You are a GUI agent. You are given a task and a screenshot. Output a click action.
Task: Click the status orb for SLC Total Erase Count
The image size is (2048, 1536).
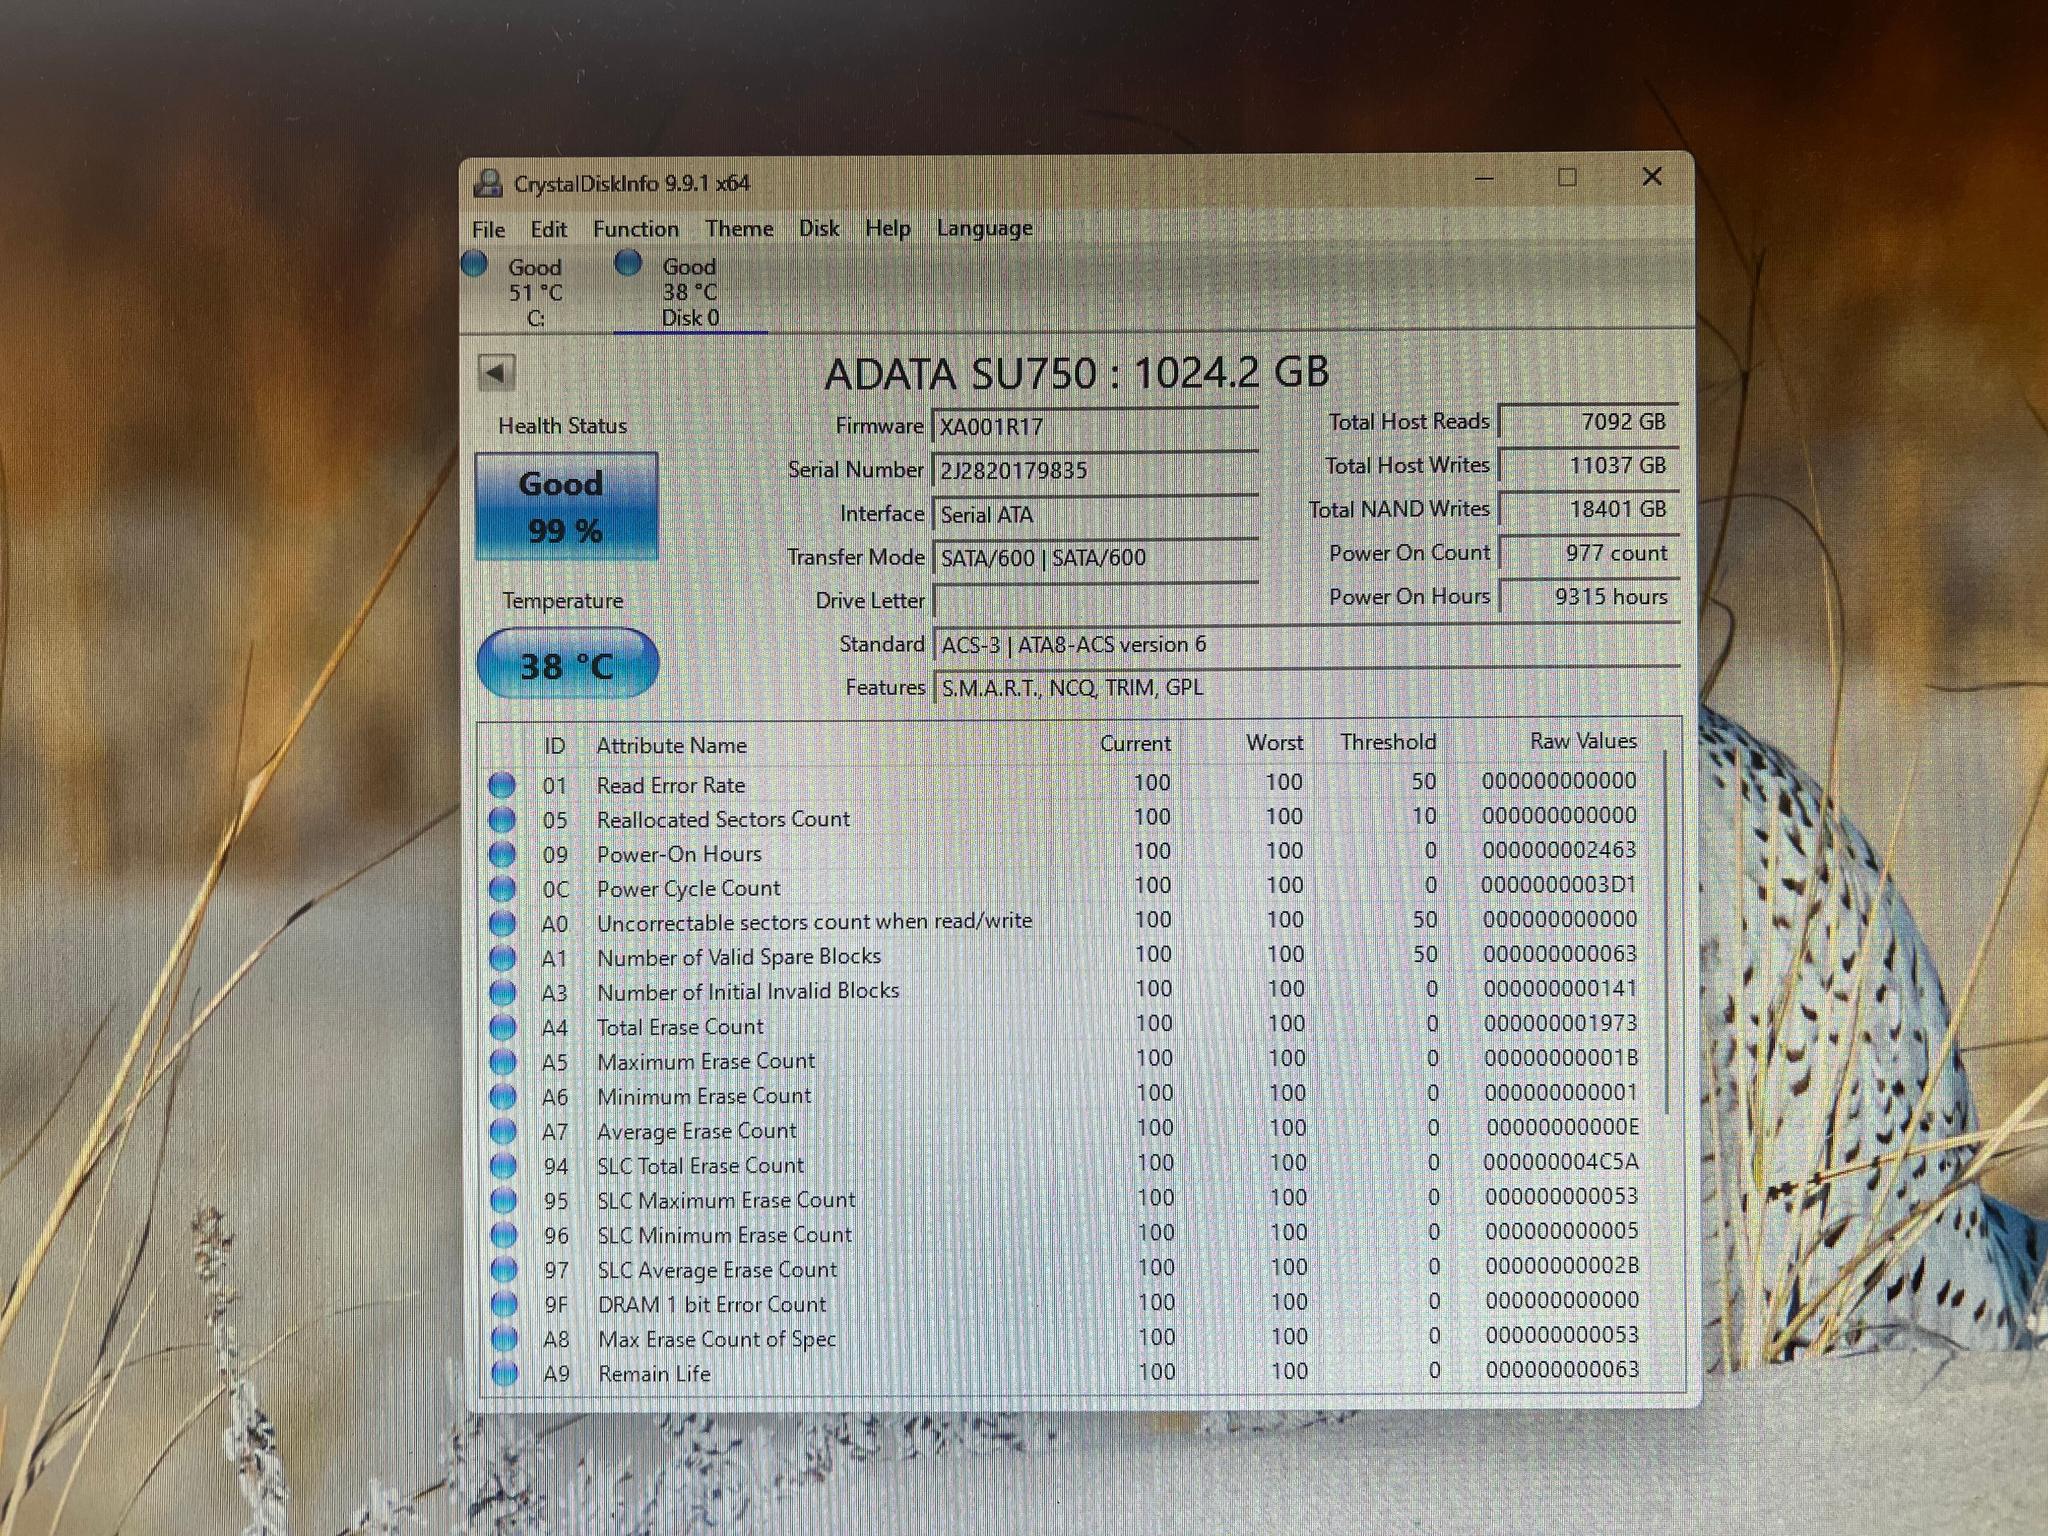[x=504, y=1166]
